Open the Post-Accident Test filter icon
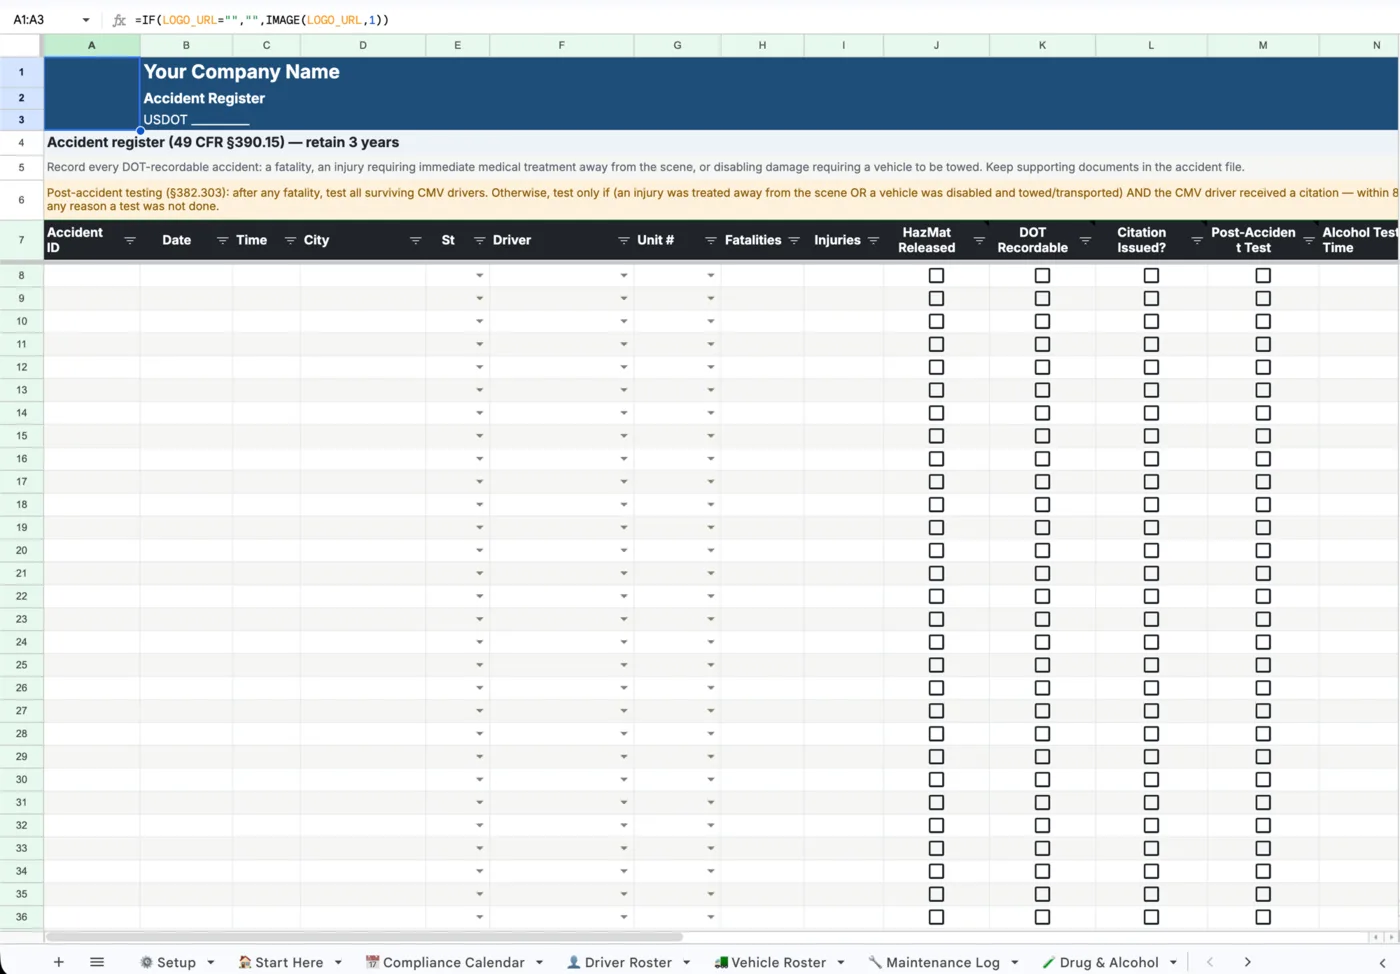 click(x=1308, y=240)
